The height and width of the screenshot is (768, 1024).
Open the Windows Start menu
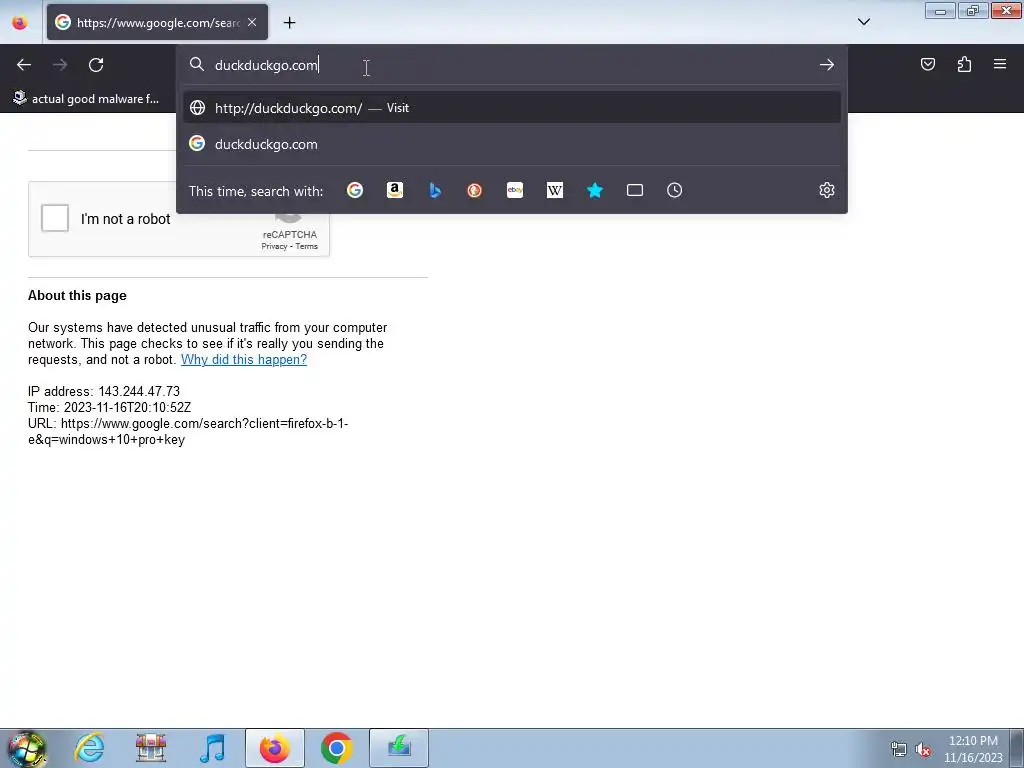27,748
